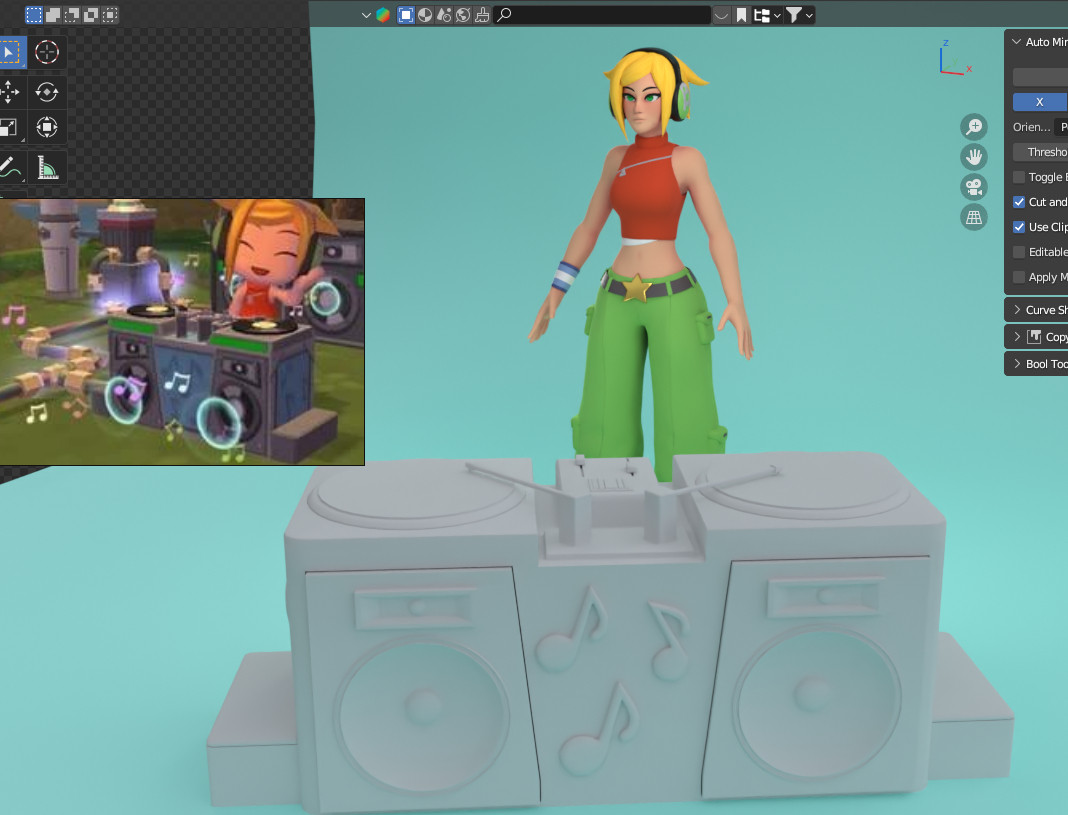This screenshot has height=815, width=1068.
Task: Open dropdown chevron left of colorful cube
Action: (366, 15)
